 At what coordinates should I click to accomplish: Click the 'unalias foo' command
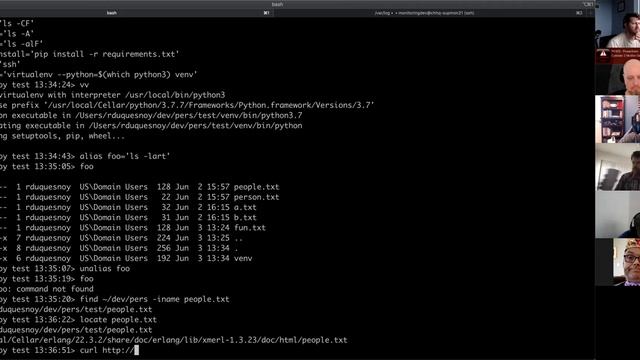point(105,269)
